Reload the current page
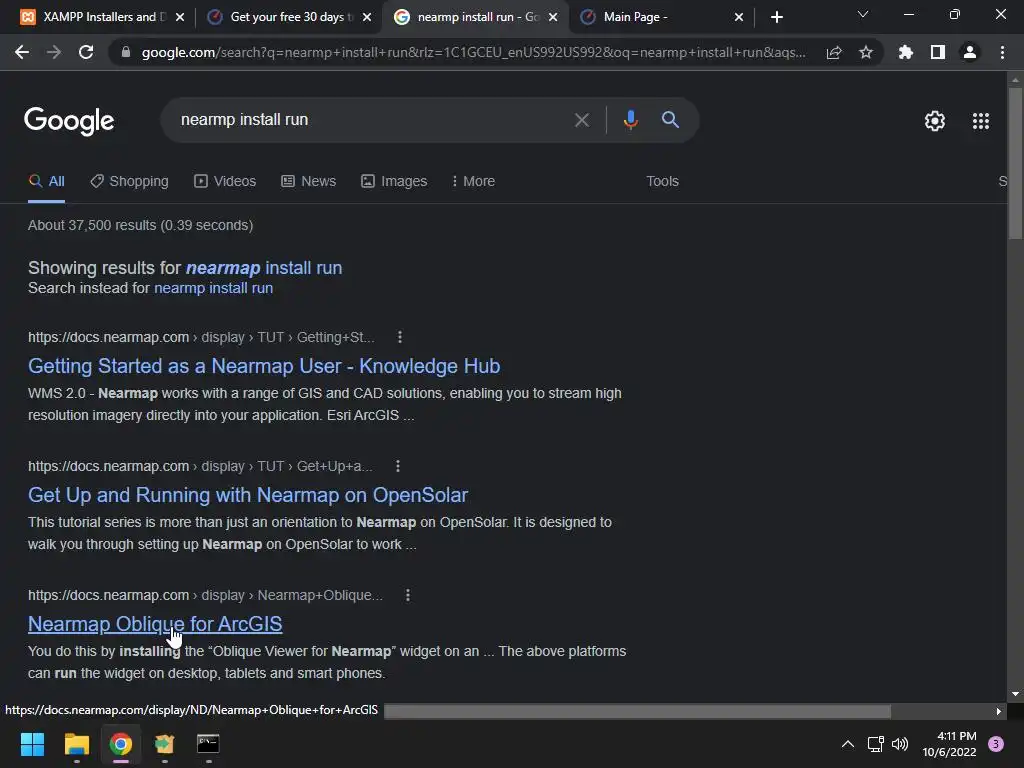Viewport: 1024px width, 768px height. (x=86, y=52)
